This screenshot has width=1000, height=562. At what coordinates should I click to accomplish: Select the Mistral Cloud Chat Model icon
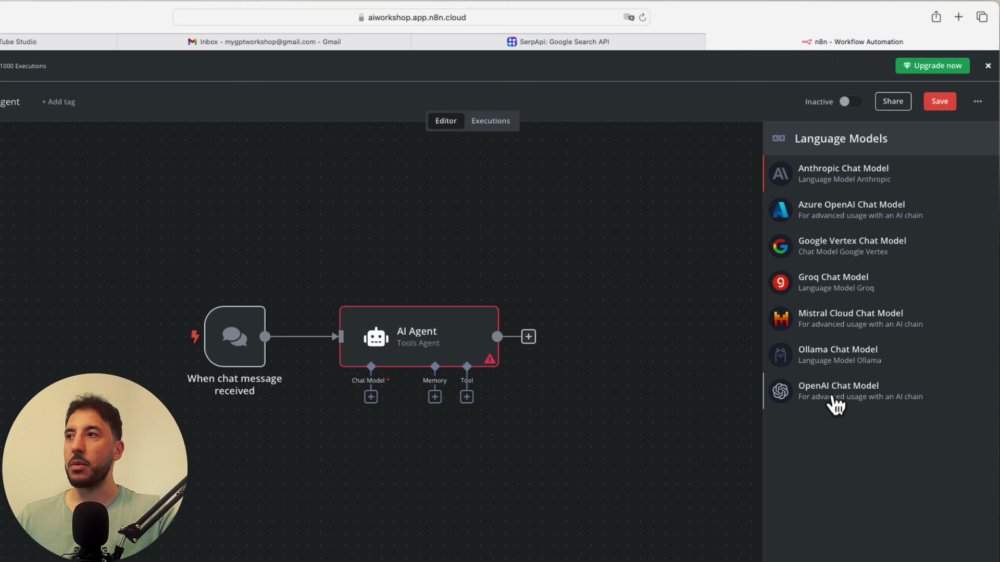pyautogui.click(x=780, y=318)
